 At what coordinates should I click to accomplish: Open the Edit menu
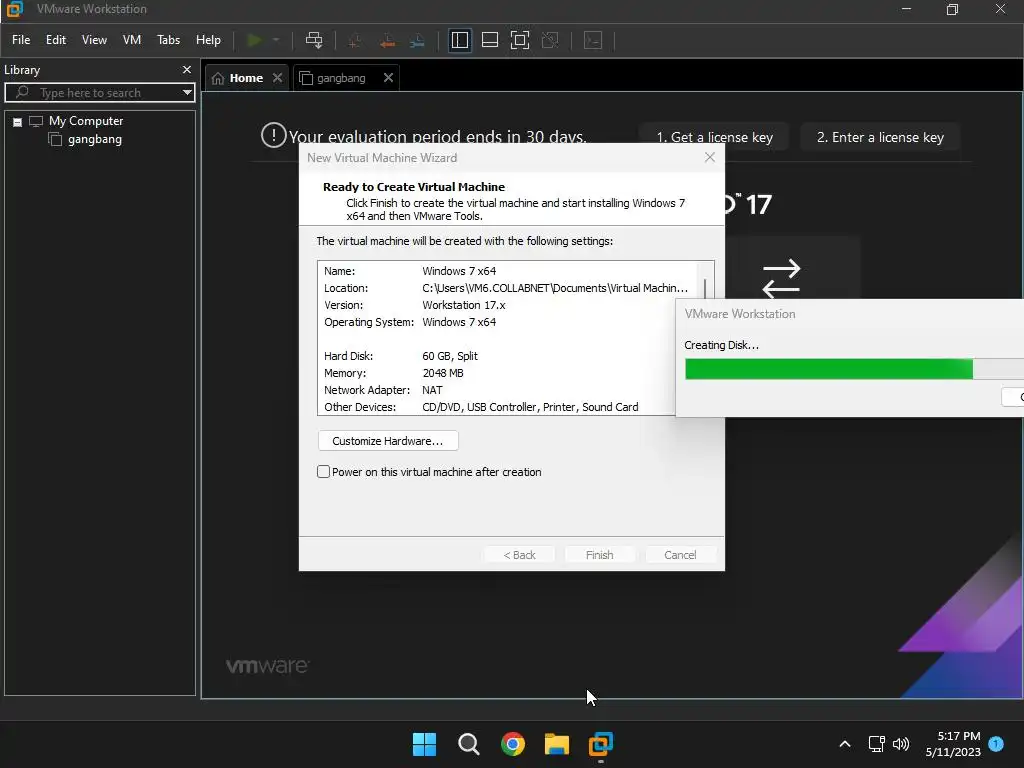coord(56,40)
